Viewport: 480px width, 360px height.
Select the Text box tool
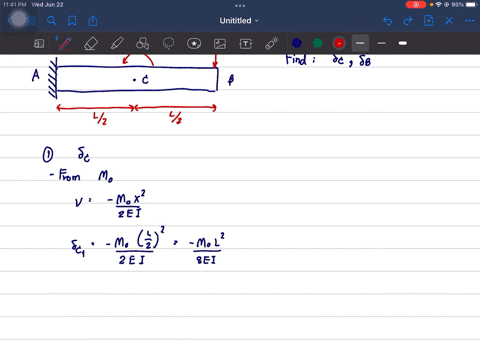click(x=246, y=44)
